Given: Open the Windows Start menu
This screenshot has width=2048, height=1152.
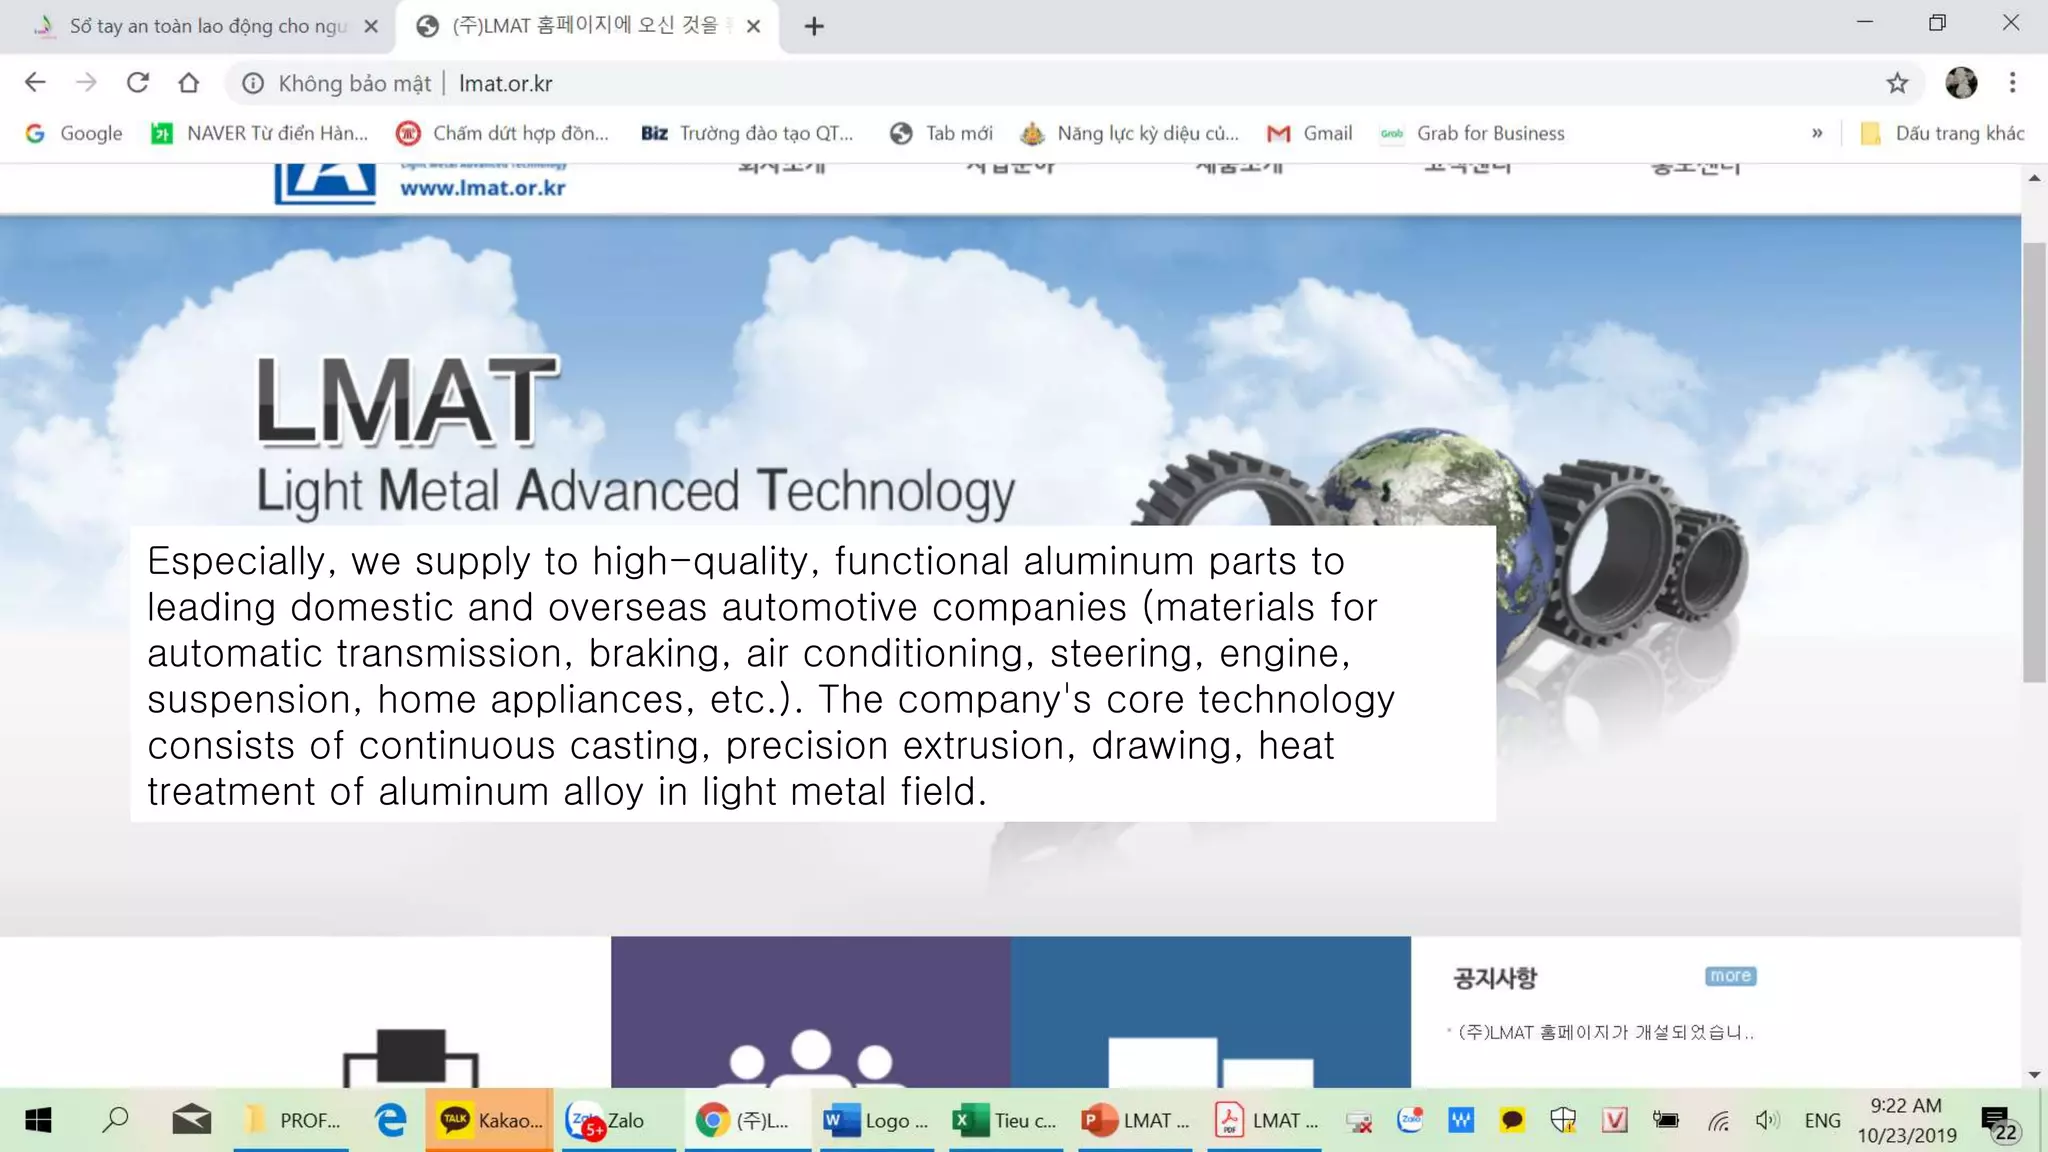Looking at the screenshot, I should (38, 1120).
